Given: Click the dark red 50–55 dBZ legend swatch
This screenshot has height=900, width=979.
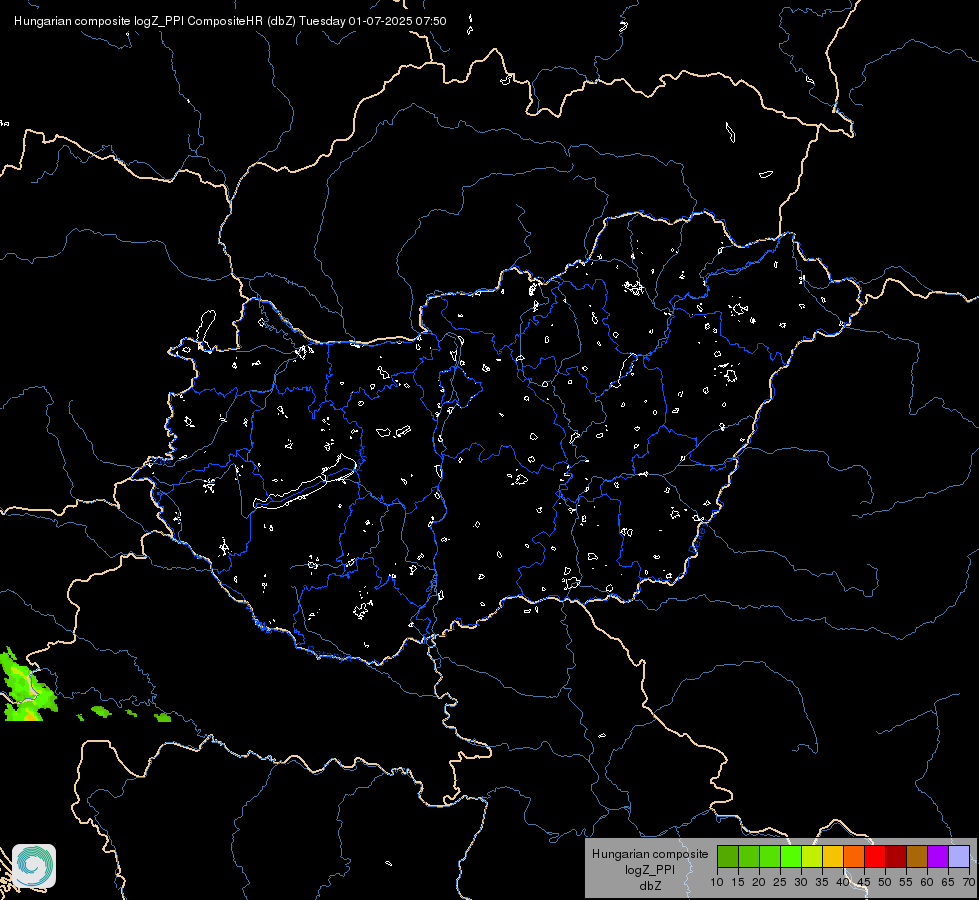Looking at the screenshot, I should click(896, 856).
